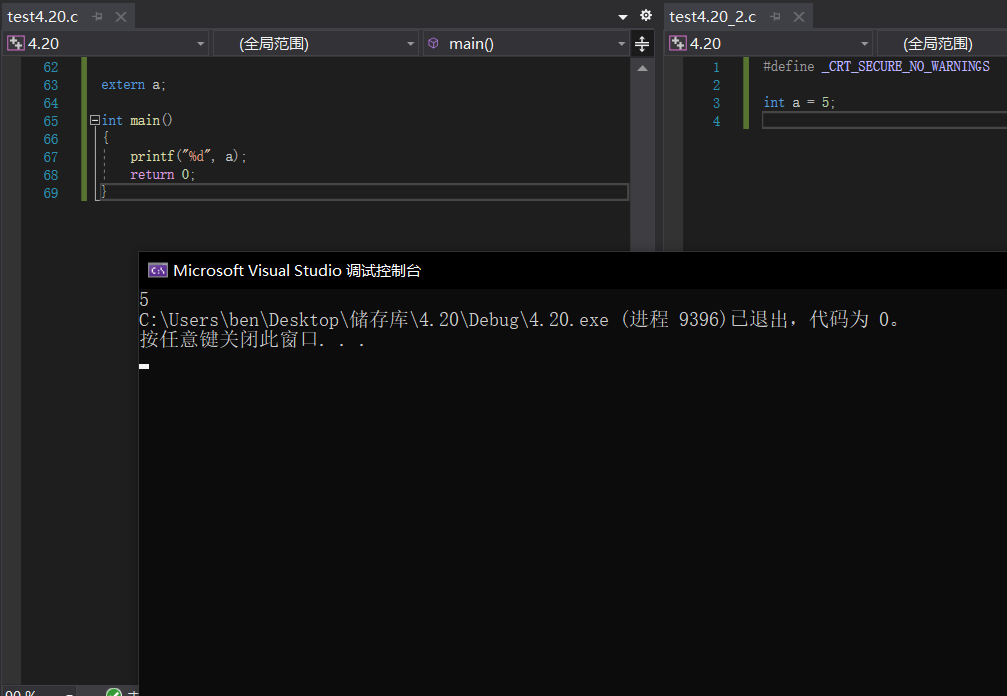Image resolution: width=1007 pixels, height=696 pixels.
Task: Click the console exe path exit message
Action: click(x=519, y=319)
